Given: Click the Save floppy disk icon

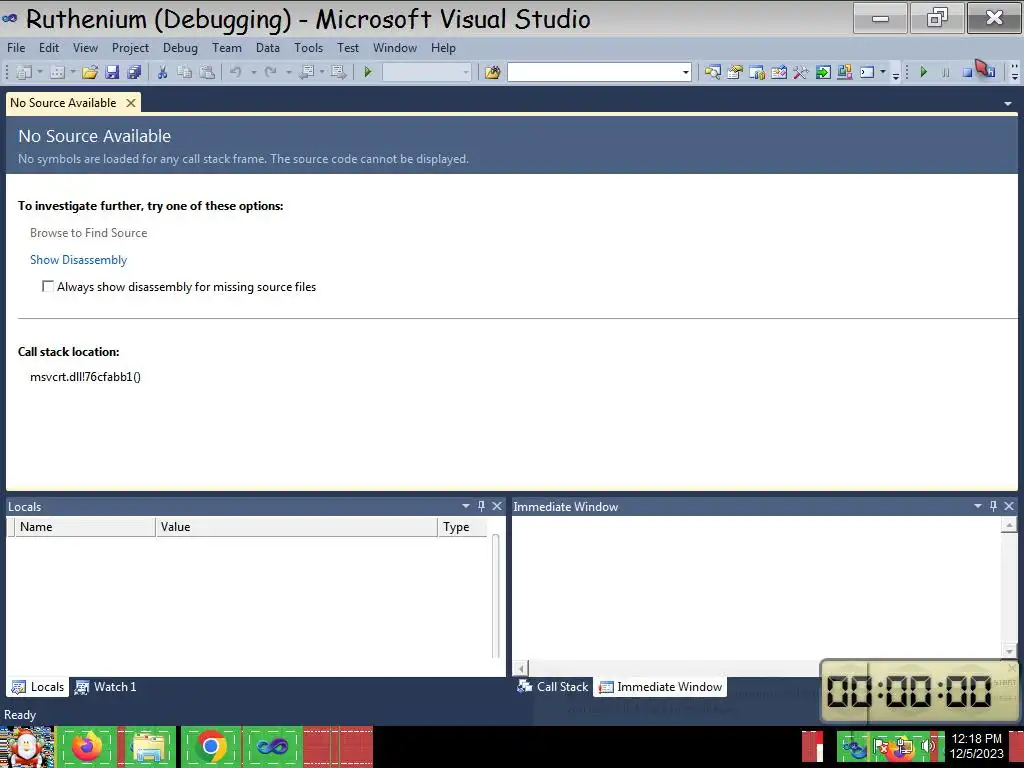Looking at the screenshot, I should coord(112,72).
